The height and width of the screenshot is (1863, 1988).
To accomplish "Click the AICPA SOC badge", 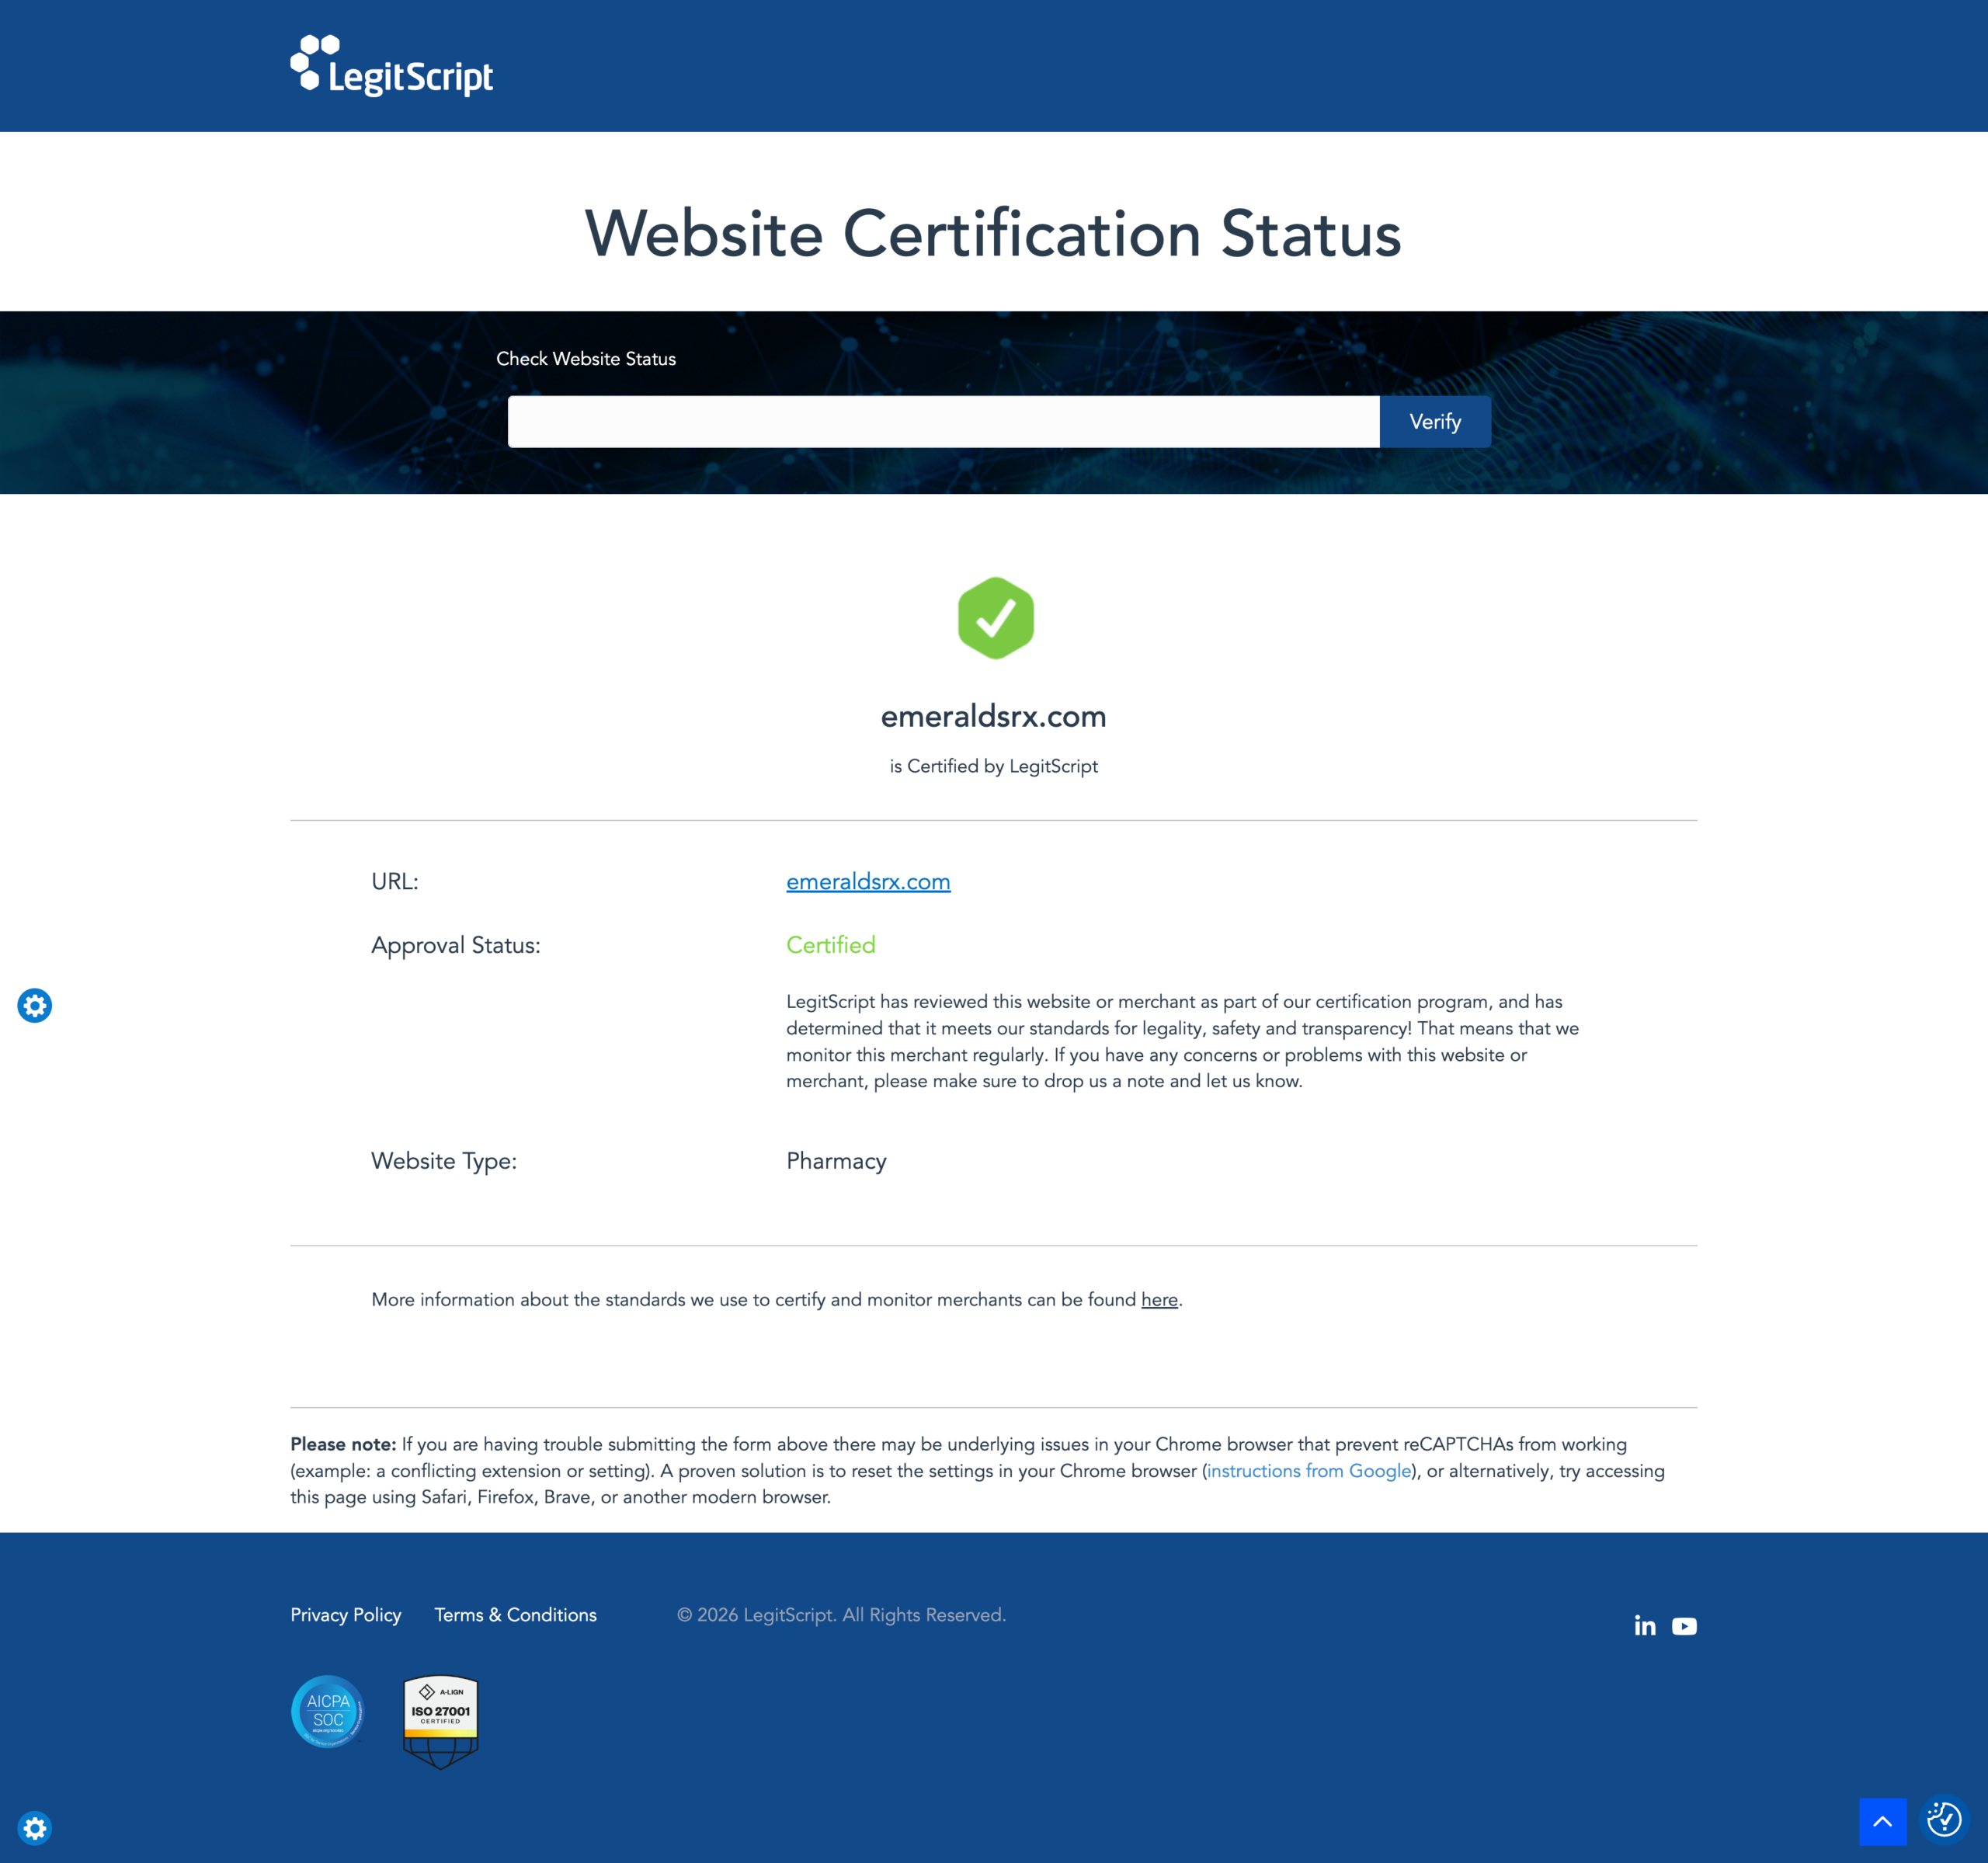I will [327, 1711].
